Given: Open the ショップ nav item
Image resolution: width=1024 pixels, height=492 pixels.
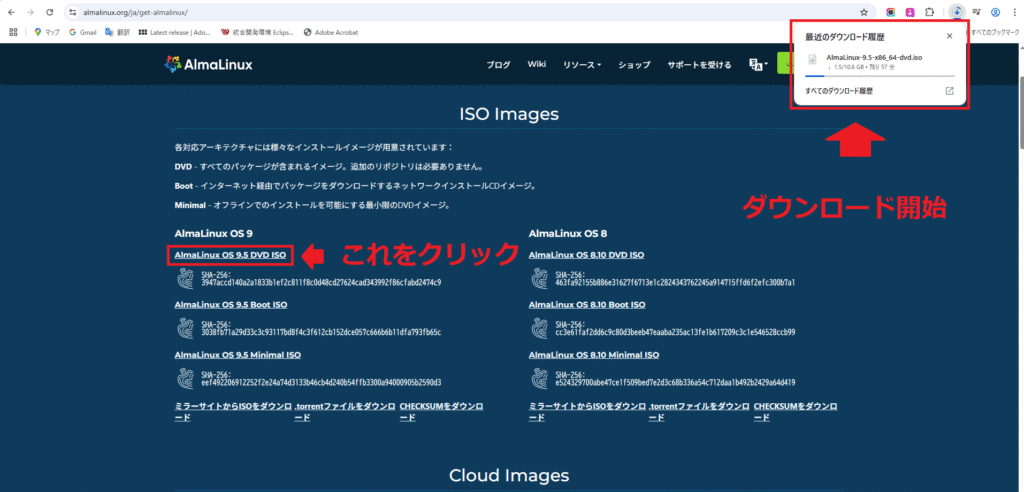Looking at the screenshot, I should tap(634, 65).
